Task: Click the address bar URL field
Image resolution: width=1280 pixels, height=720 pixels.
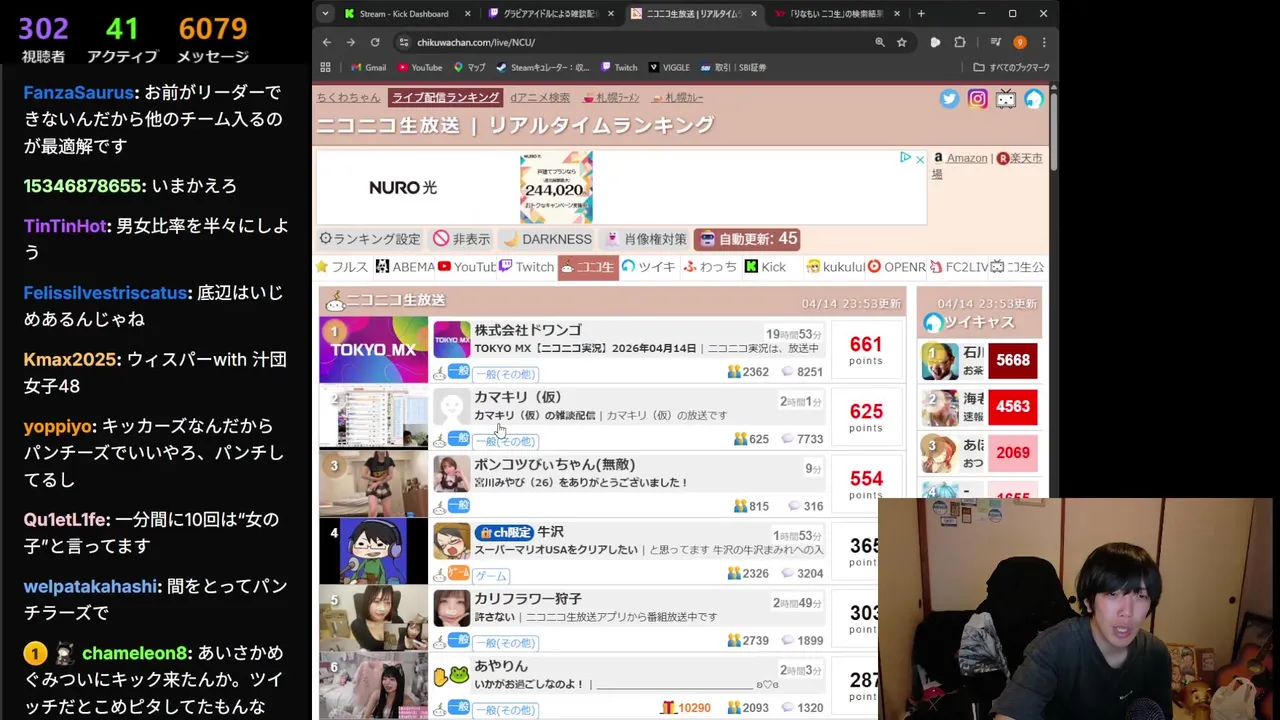Action: coord(640,42)
